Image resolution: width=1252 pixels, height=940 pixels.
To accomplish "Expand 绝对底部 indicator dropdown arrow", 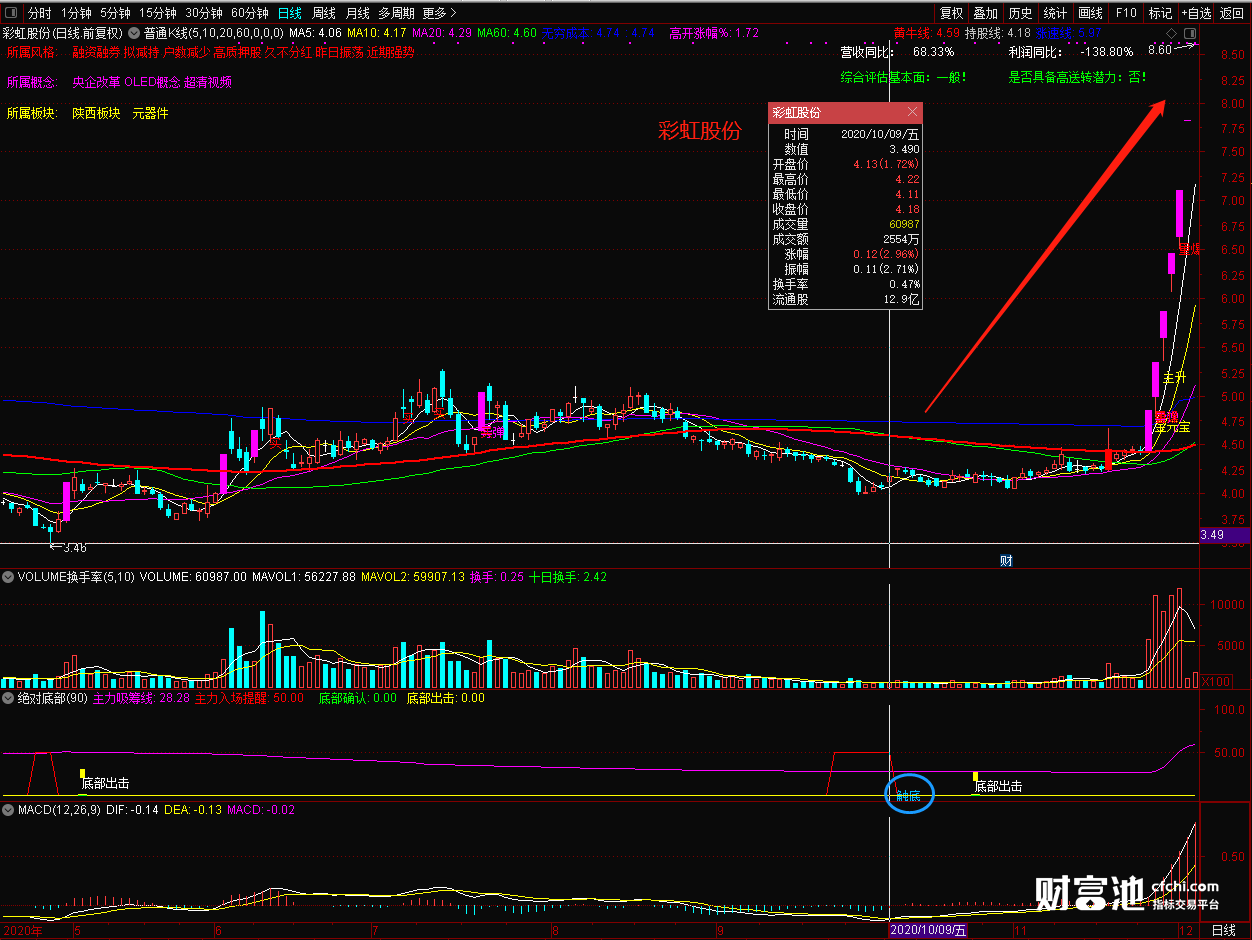I will [8, 698].
